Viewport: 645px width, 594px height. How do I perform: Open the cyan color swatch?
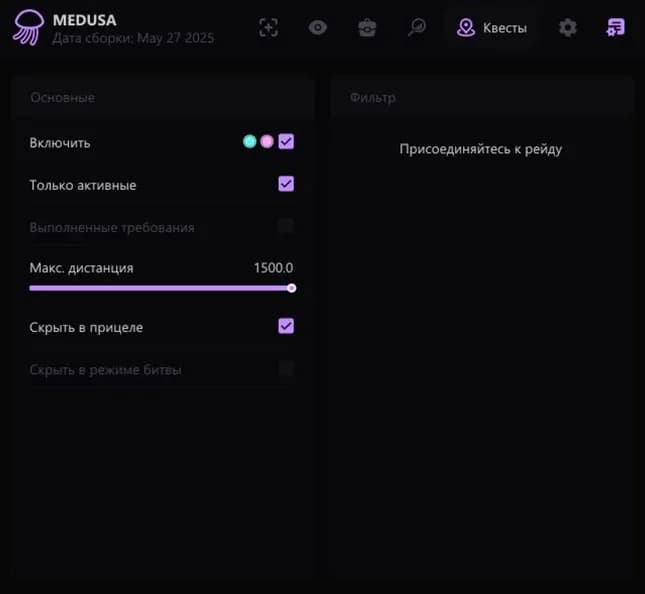point(249,142)
